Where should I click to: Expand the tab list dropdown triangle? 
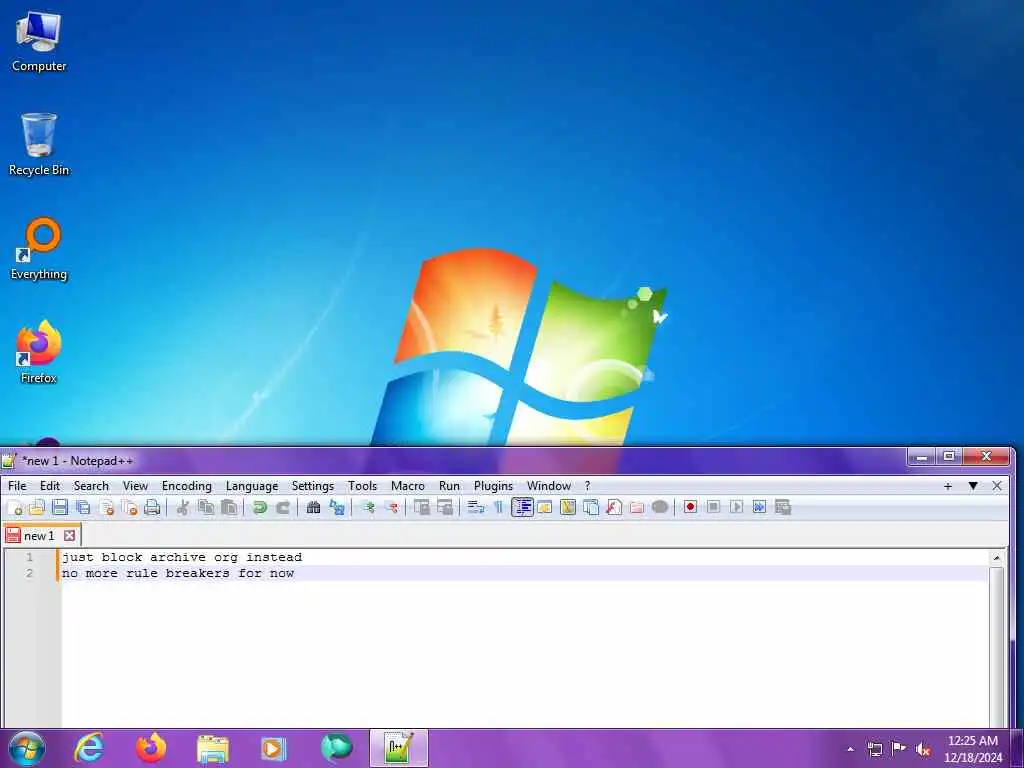point(973,486)
